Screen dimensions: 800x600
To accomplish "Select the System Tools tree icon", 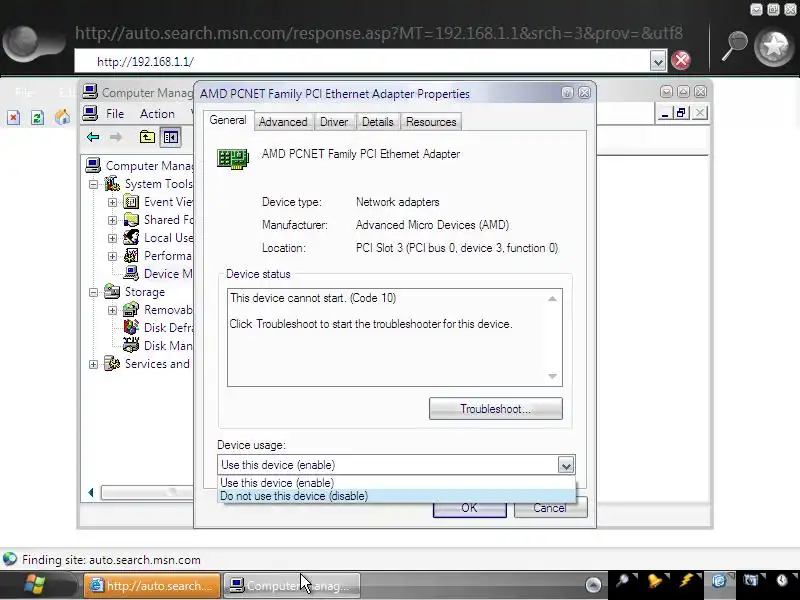I will (x=112, y=184).
